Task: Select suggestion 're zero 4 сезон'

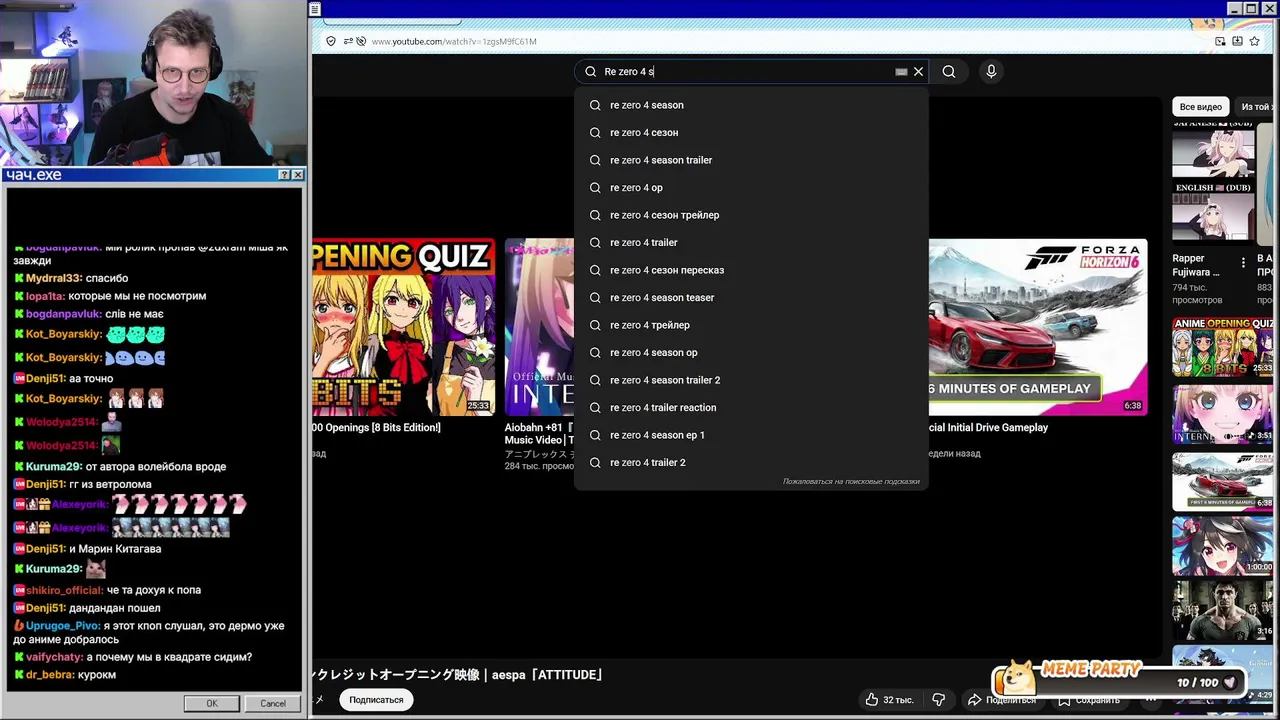Action: click(x=751, y=132)
